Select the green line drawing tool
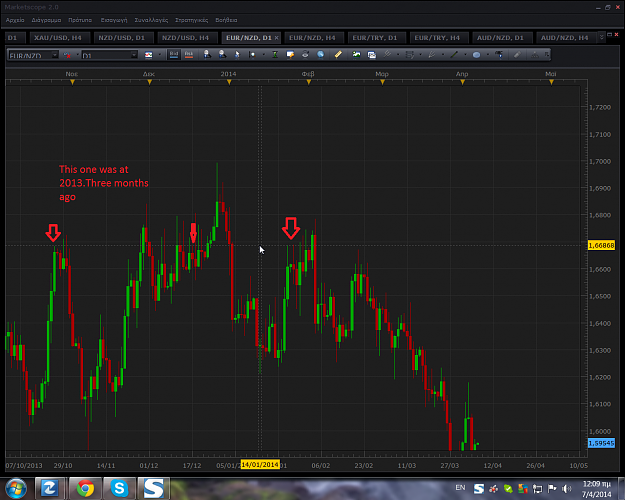 point(454,54)
